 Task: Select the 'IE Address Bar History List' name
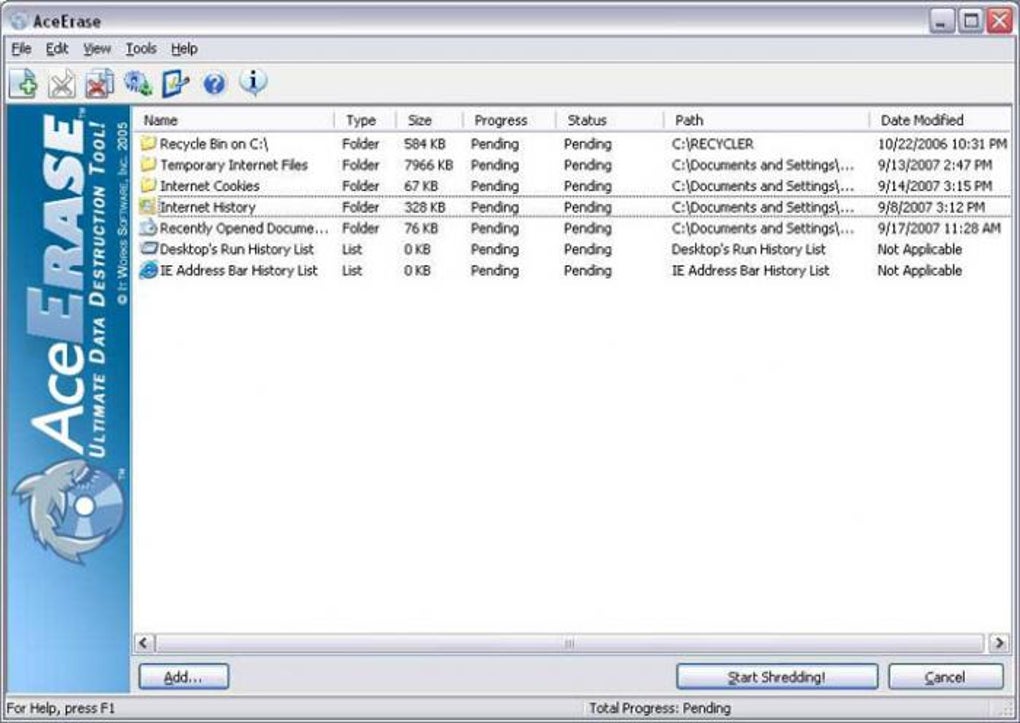click(239, 271)
